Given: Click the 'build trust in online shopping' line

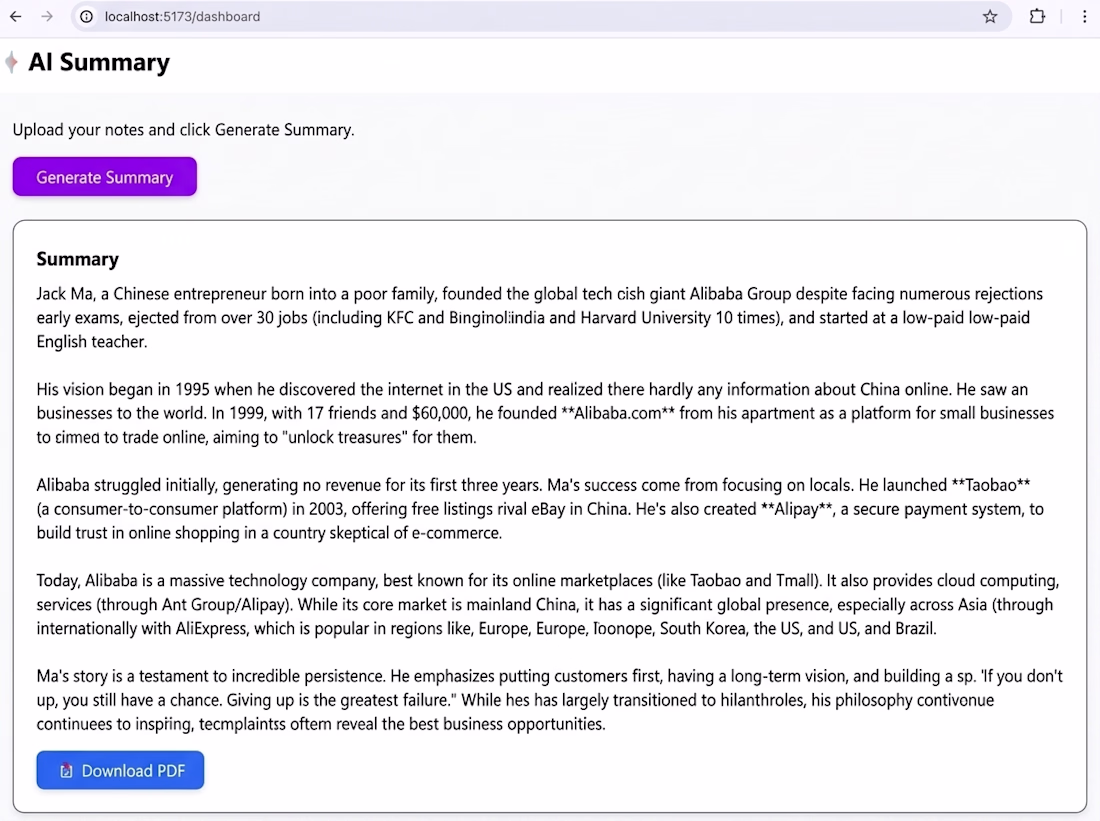Looking at the screenshot, I should point(269,533).
